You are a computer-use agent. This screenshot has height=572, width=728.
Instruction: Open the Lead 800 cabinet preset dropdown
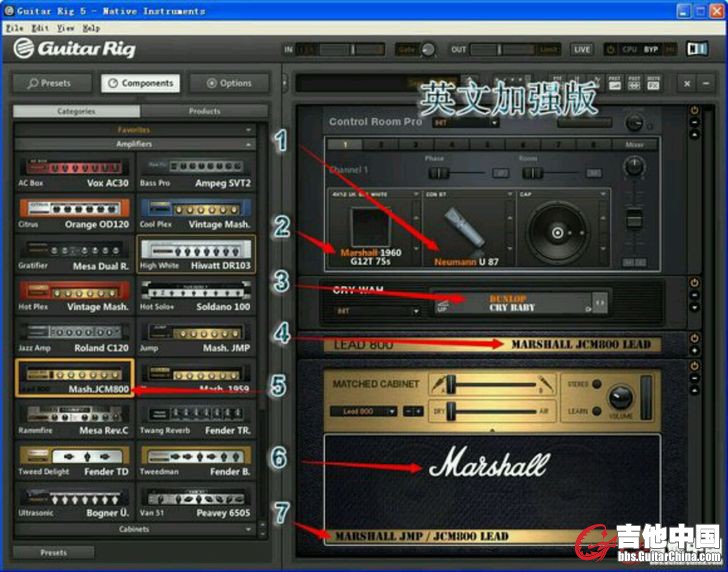tap(363, 411)
